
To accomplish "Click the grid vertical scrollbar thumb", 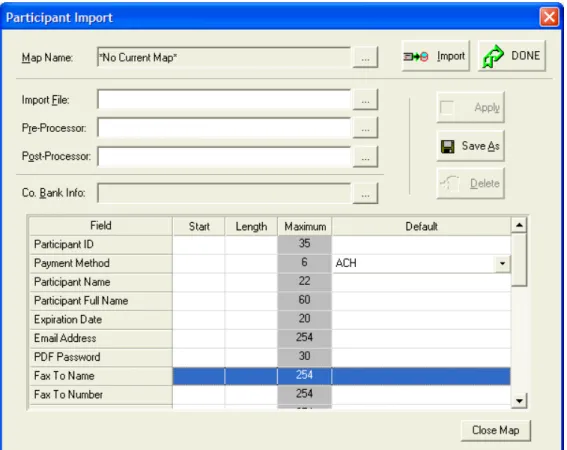I will (519, 260).
